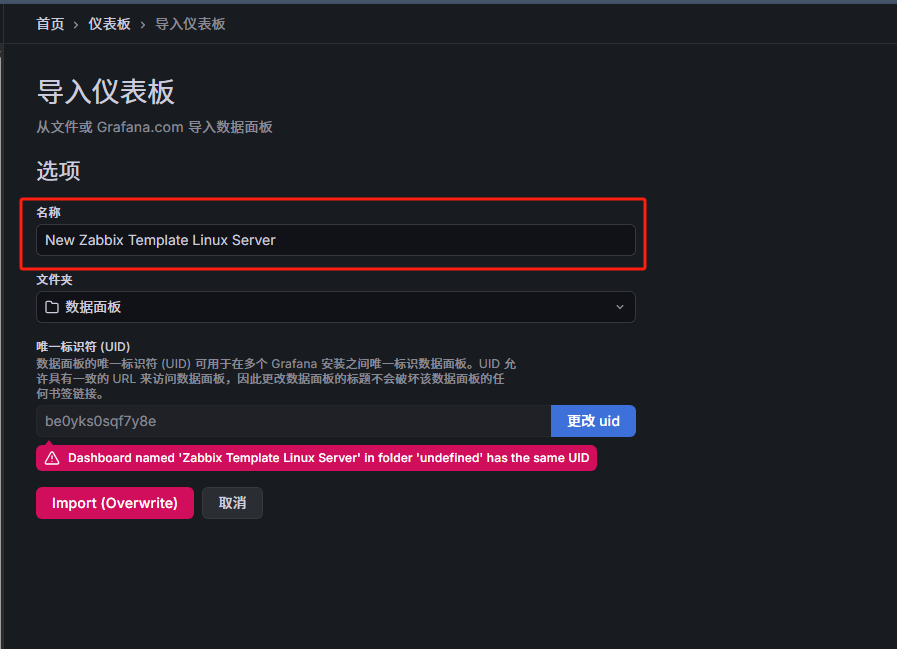Click the folder icon in 数据面板 selector

point(52,307)
